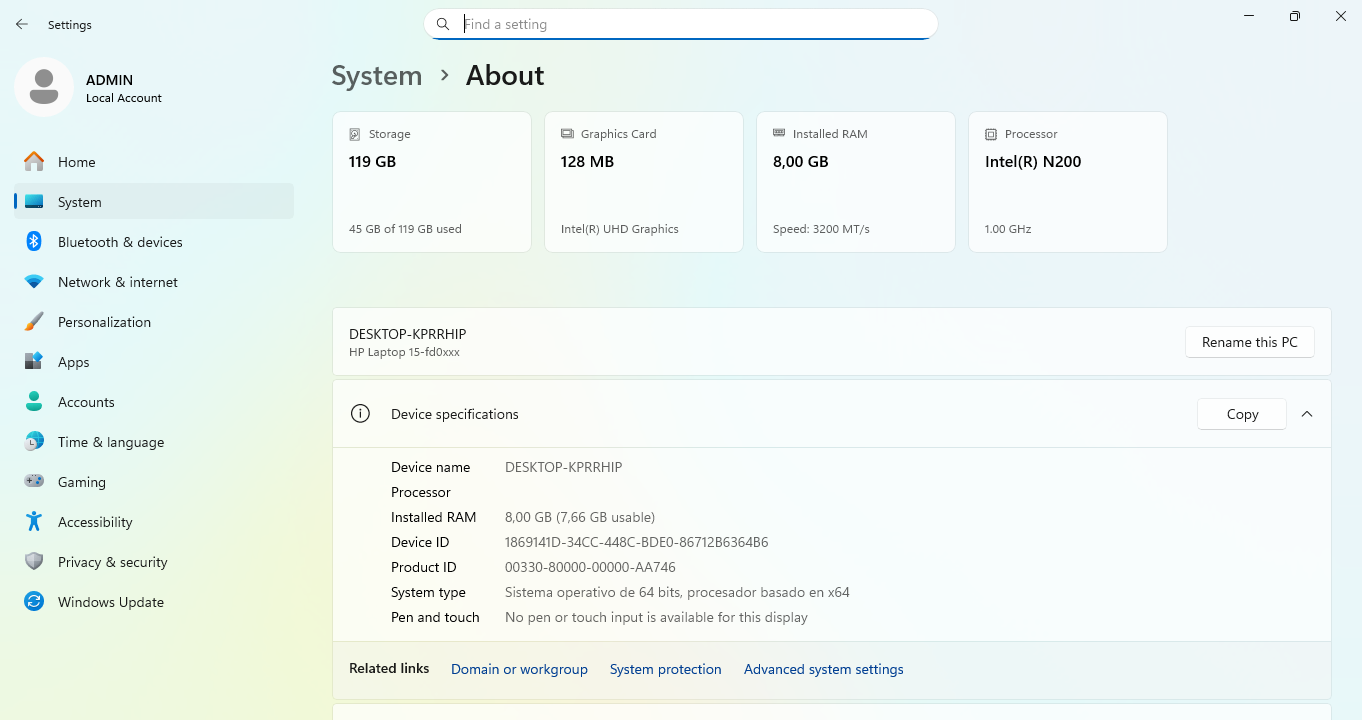Click the search magnifier icon
1362x720 pixels.
[443, 24]
